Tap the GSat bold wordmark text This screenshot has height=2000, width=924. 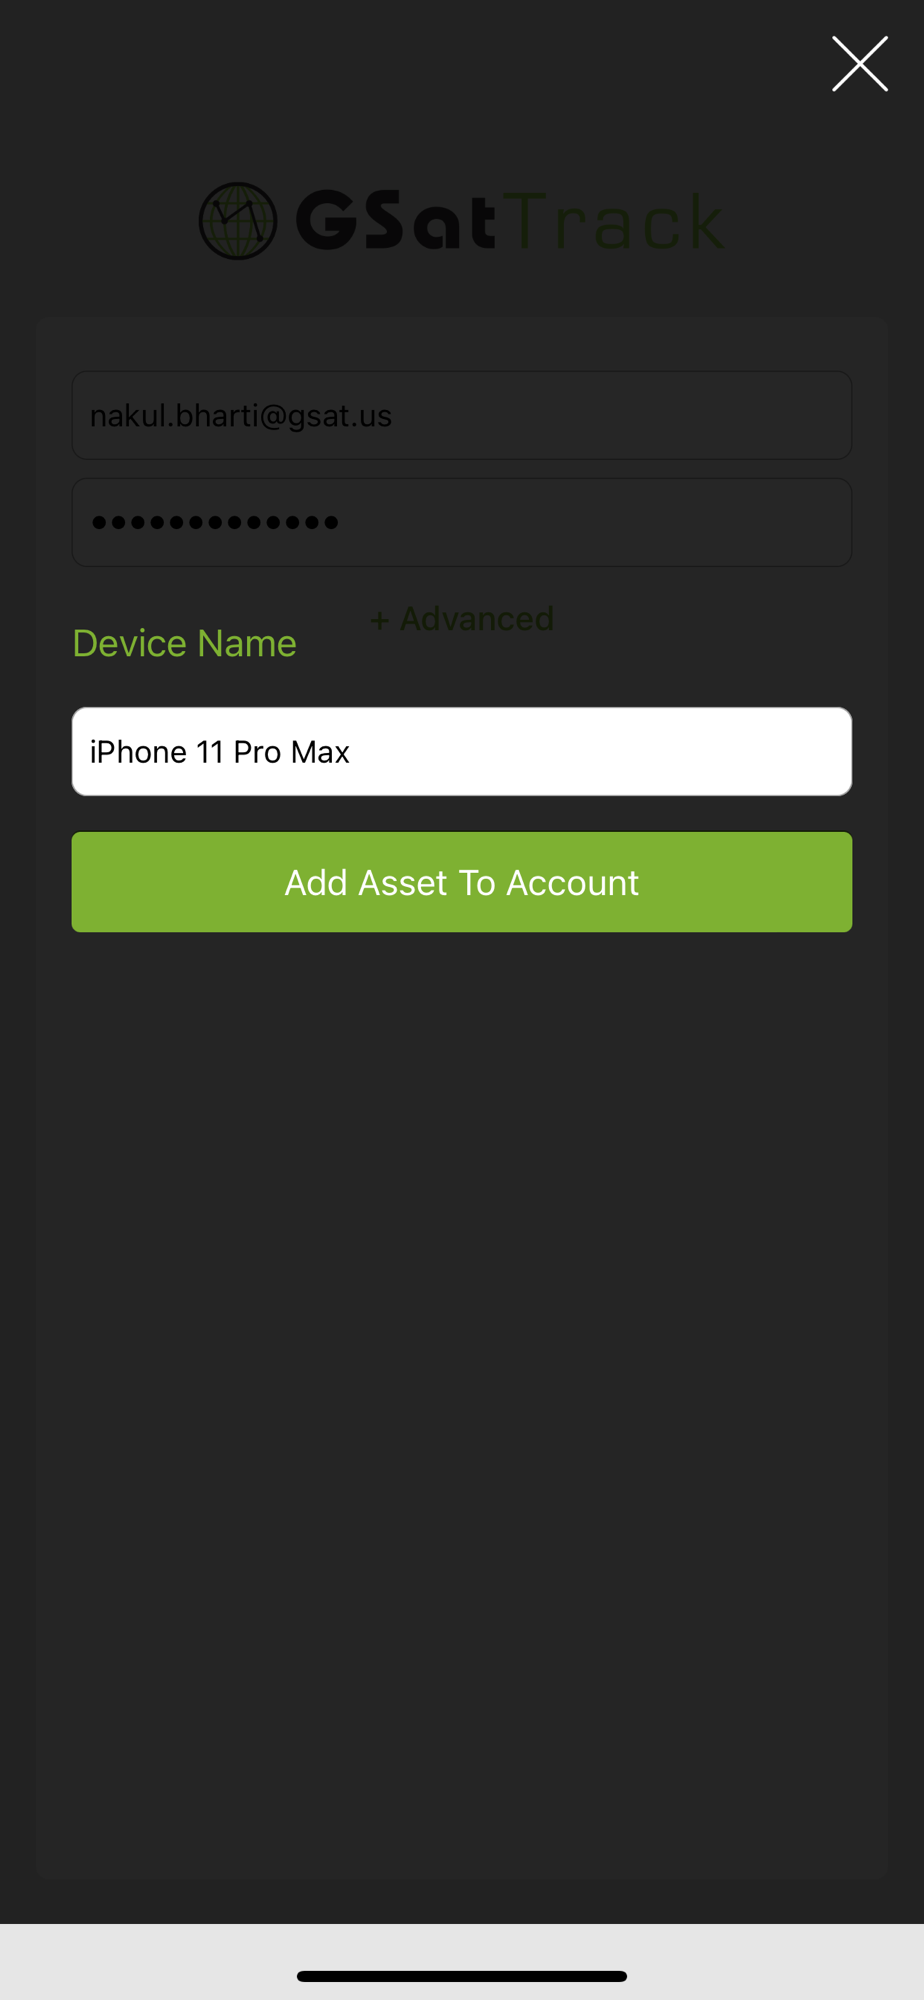point(396,221)
